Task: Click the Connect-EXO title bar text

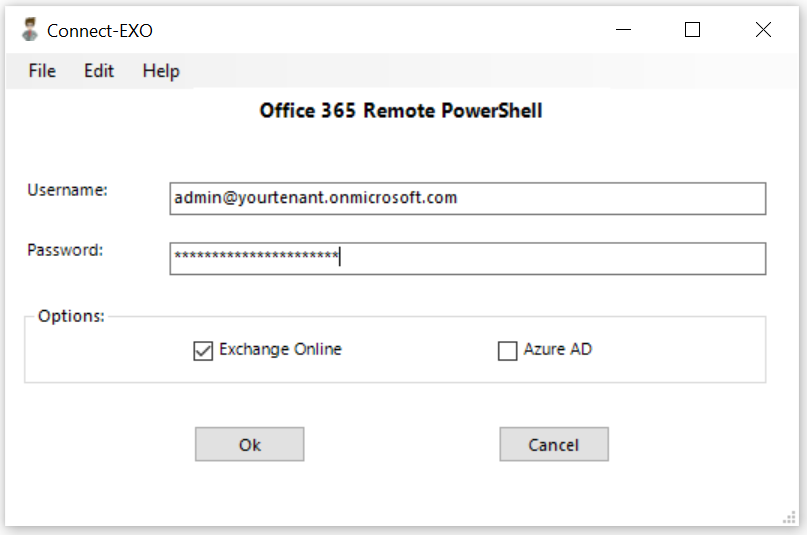Action: point(100,31)
